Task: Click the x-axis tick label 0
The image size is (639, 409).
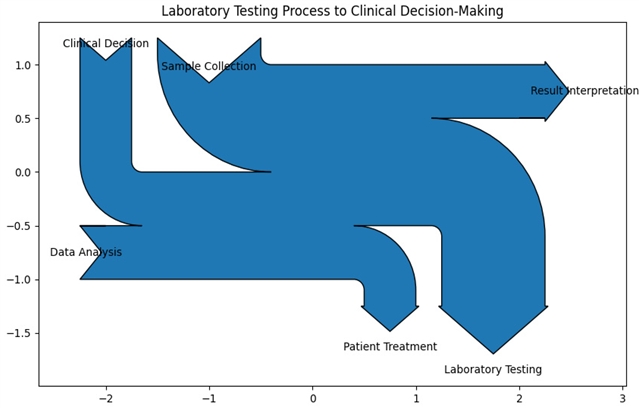Action: [x=313, y=399]
